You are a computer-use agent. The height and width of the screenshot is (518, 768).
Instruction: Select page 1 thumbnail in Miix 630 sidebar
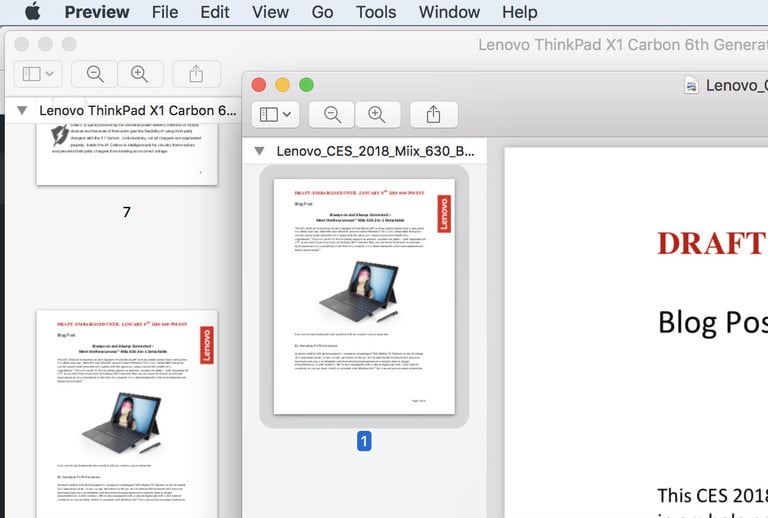coord(364,296)
